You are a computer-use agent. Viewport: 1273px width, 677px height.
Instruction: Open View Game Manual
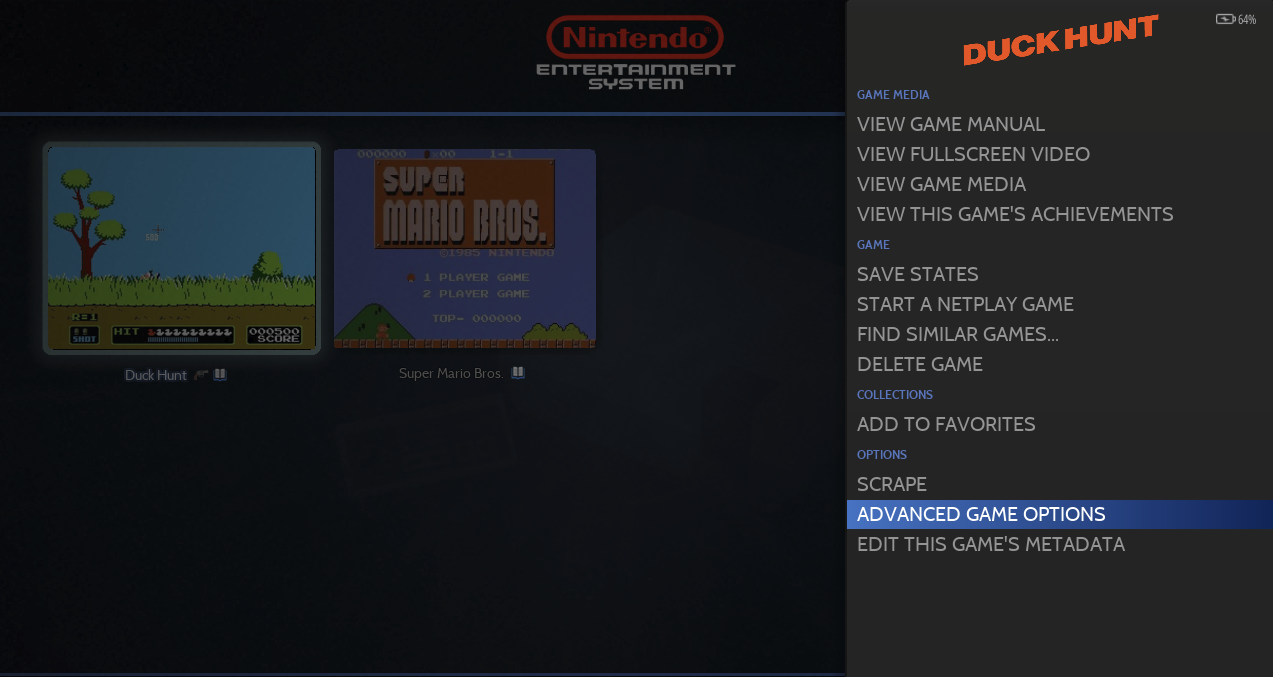[x=950, y=124]
